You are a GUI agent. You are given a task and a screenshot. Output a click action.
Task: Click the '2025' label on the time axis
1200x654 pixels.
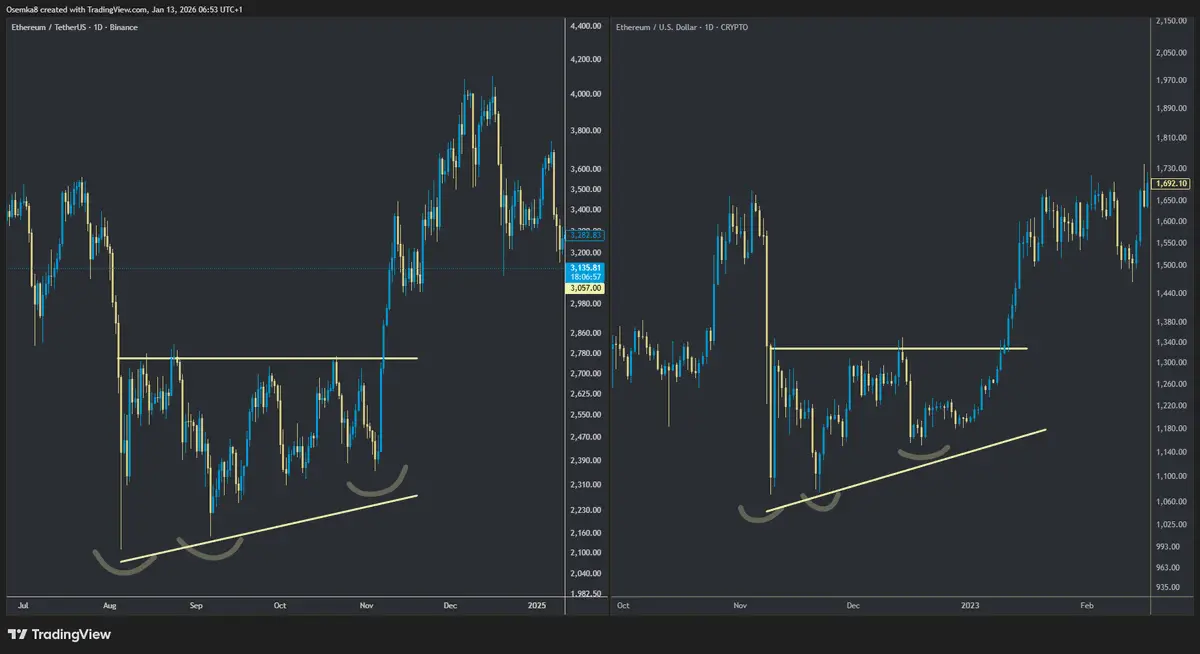(537, 606)
